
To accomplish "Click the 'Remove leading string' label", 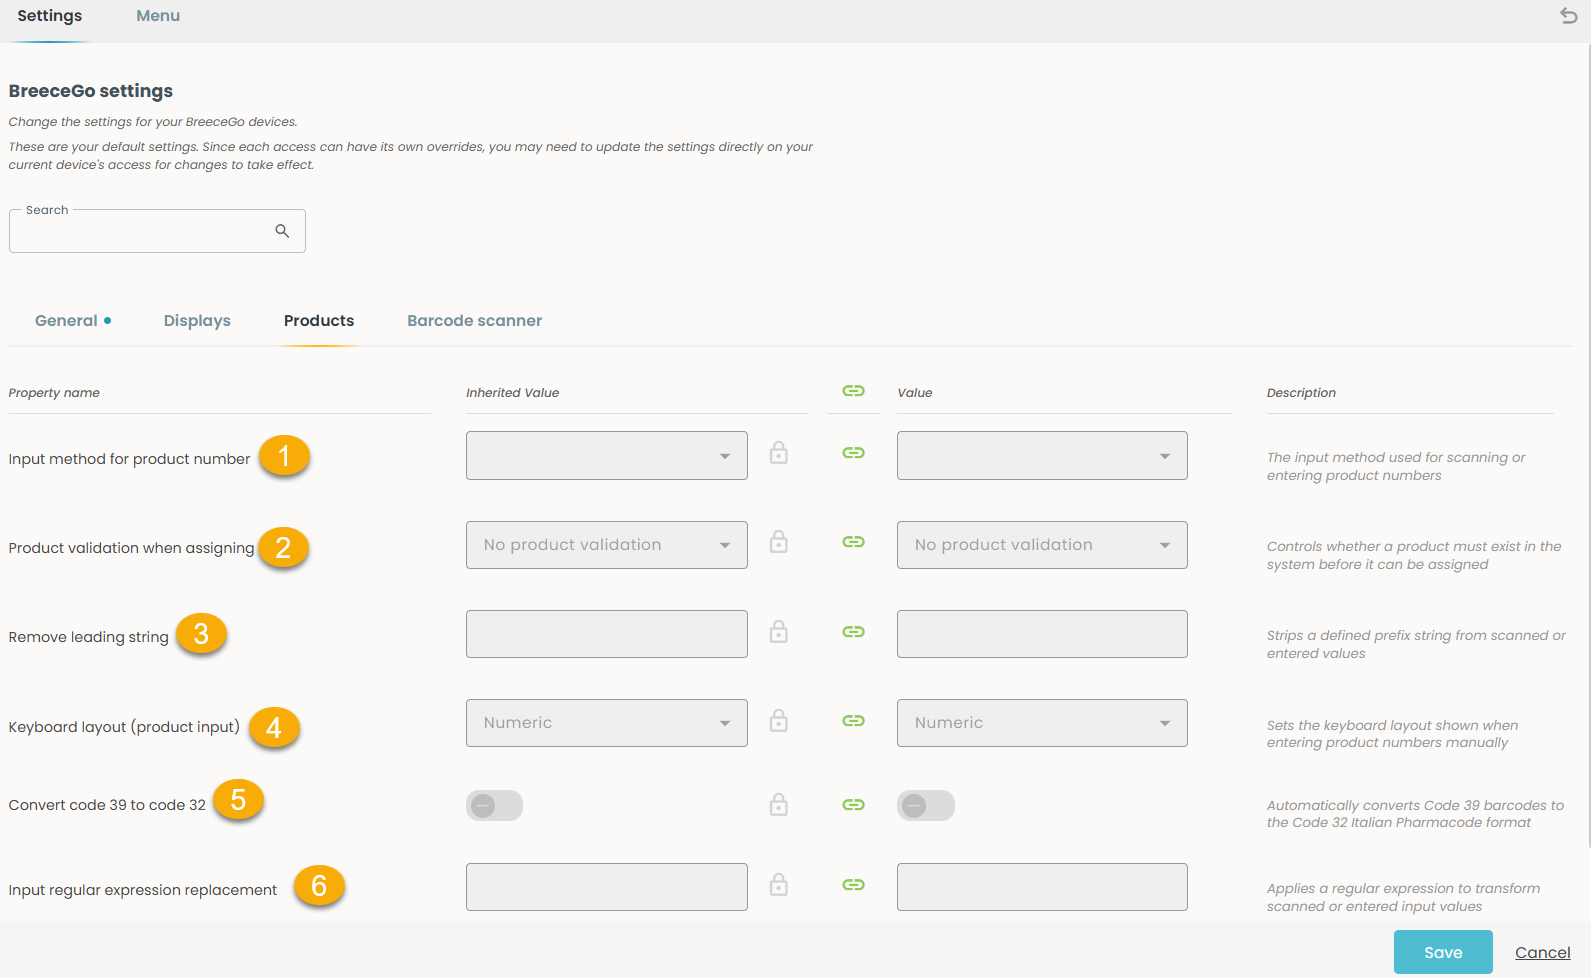I will pyautogui.click(x=89, y=637).
